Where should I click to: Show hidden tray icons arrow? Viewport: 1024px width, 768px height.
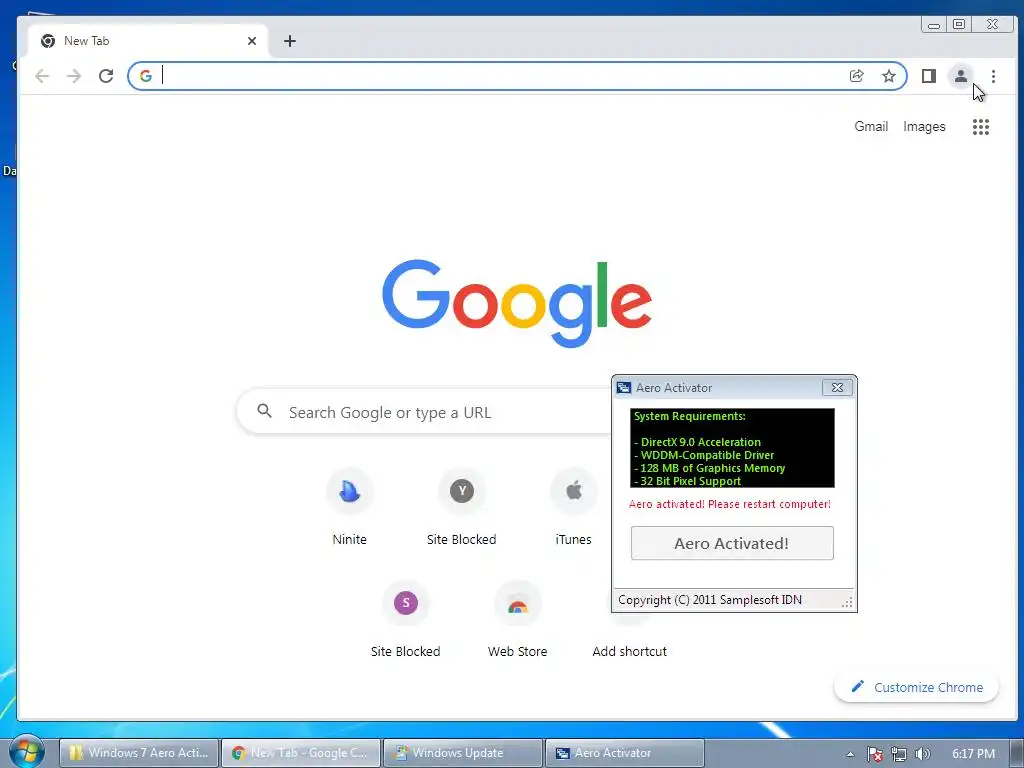click(x=850, y=754)
